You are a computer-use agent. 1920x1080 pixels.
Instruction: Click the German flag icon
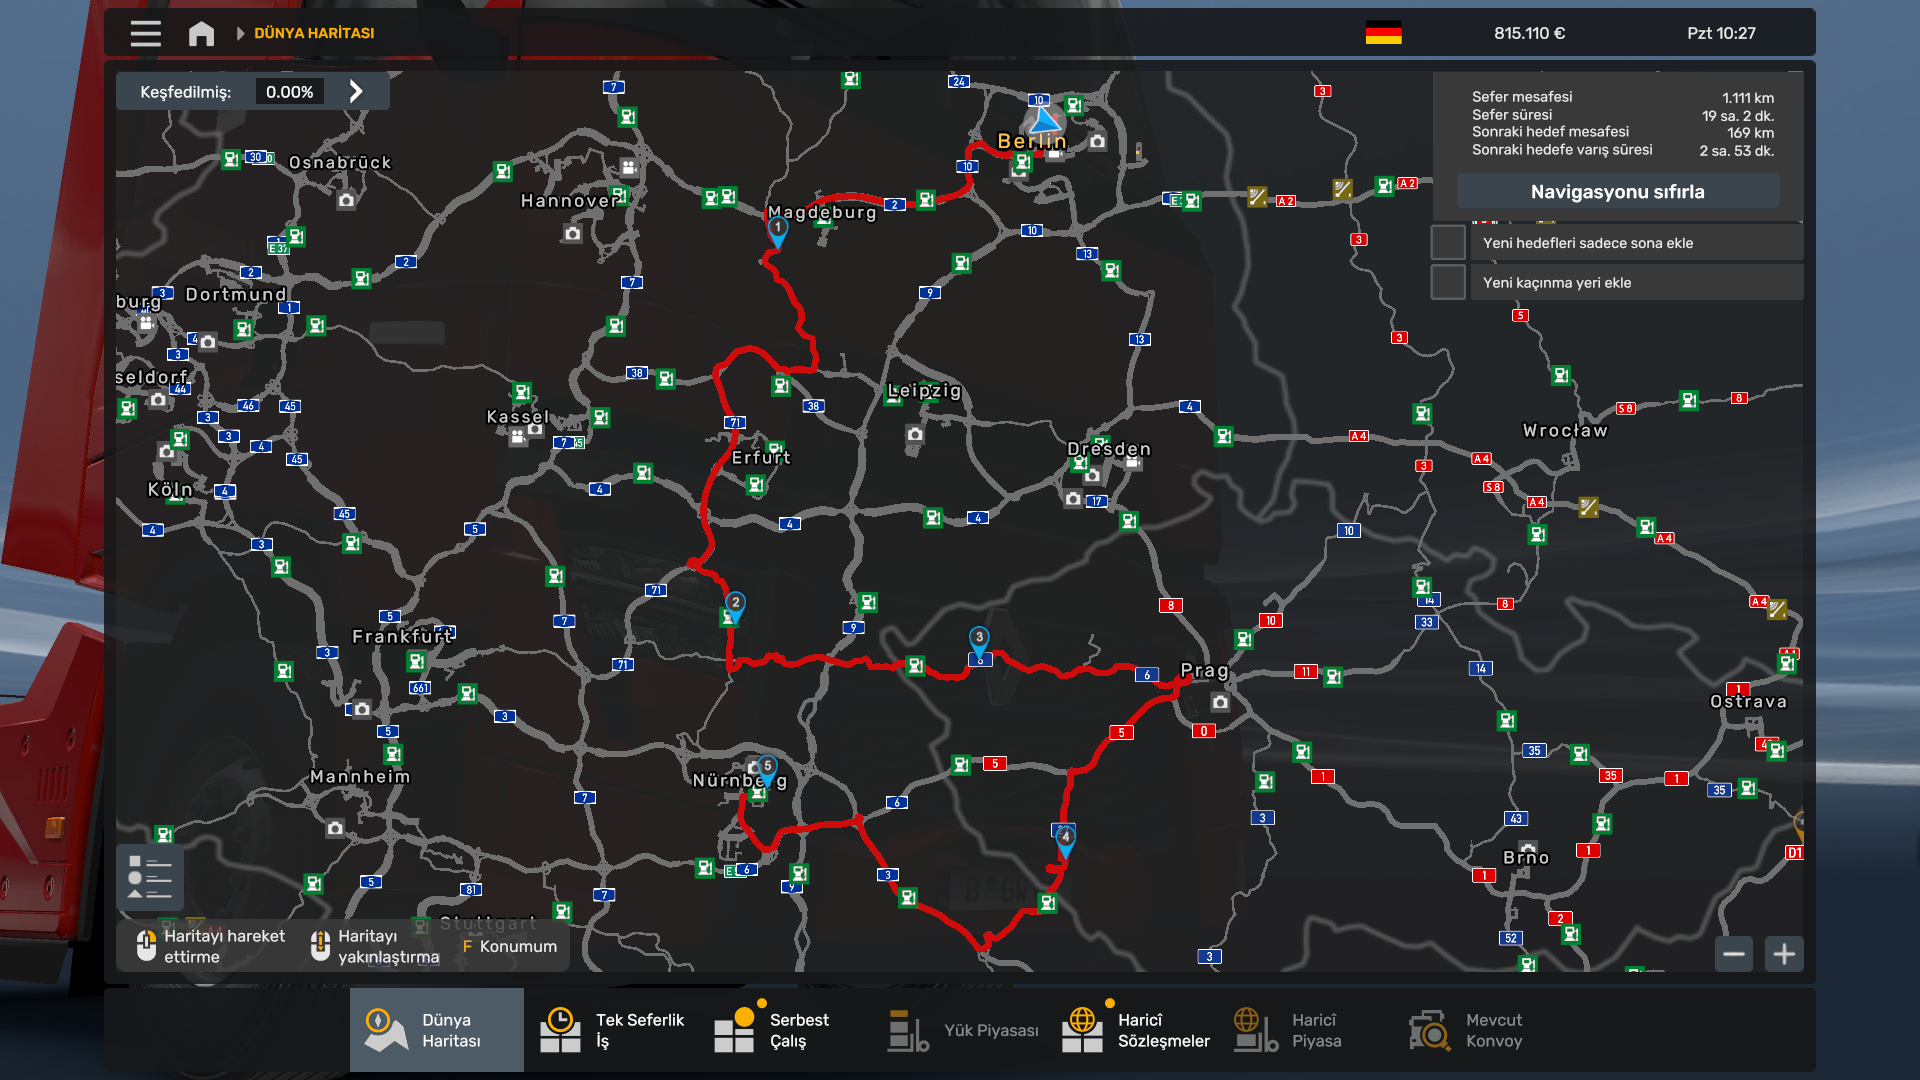[x=1383, y=33]
